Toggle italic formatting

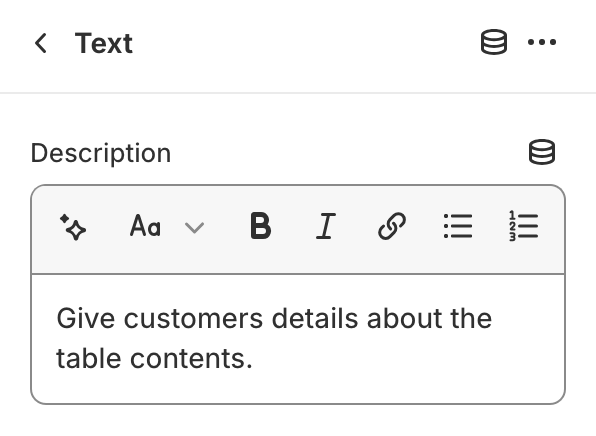(x=326, y=226)
